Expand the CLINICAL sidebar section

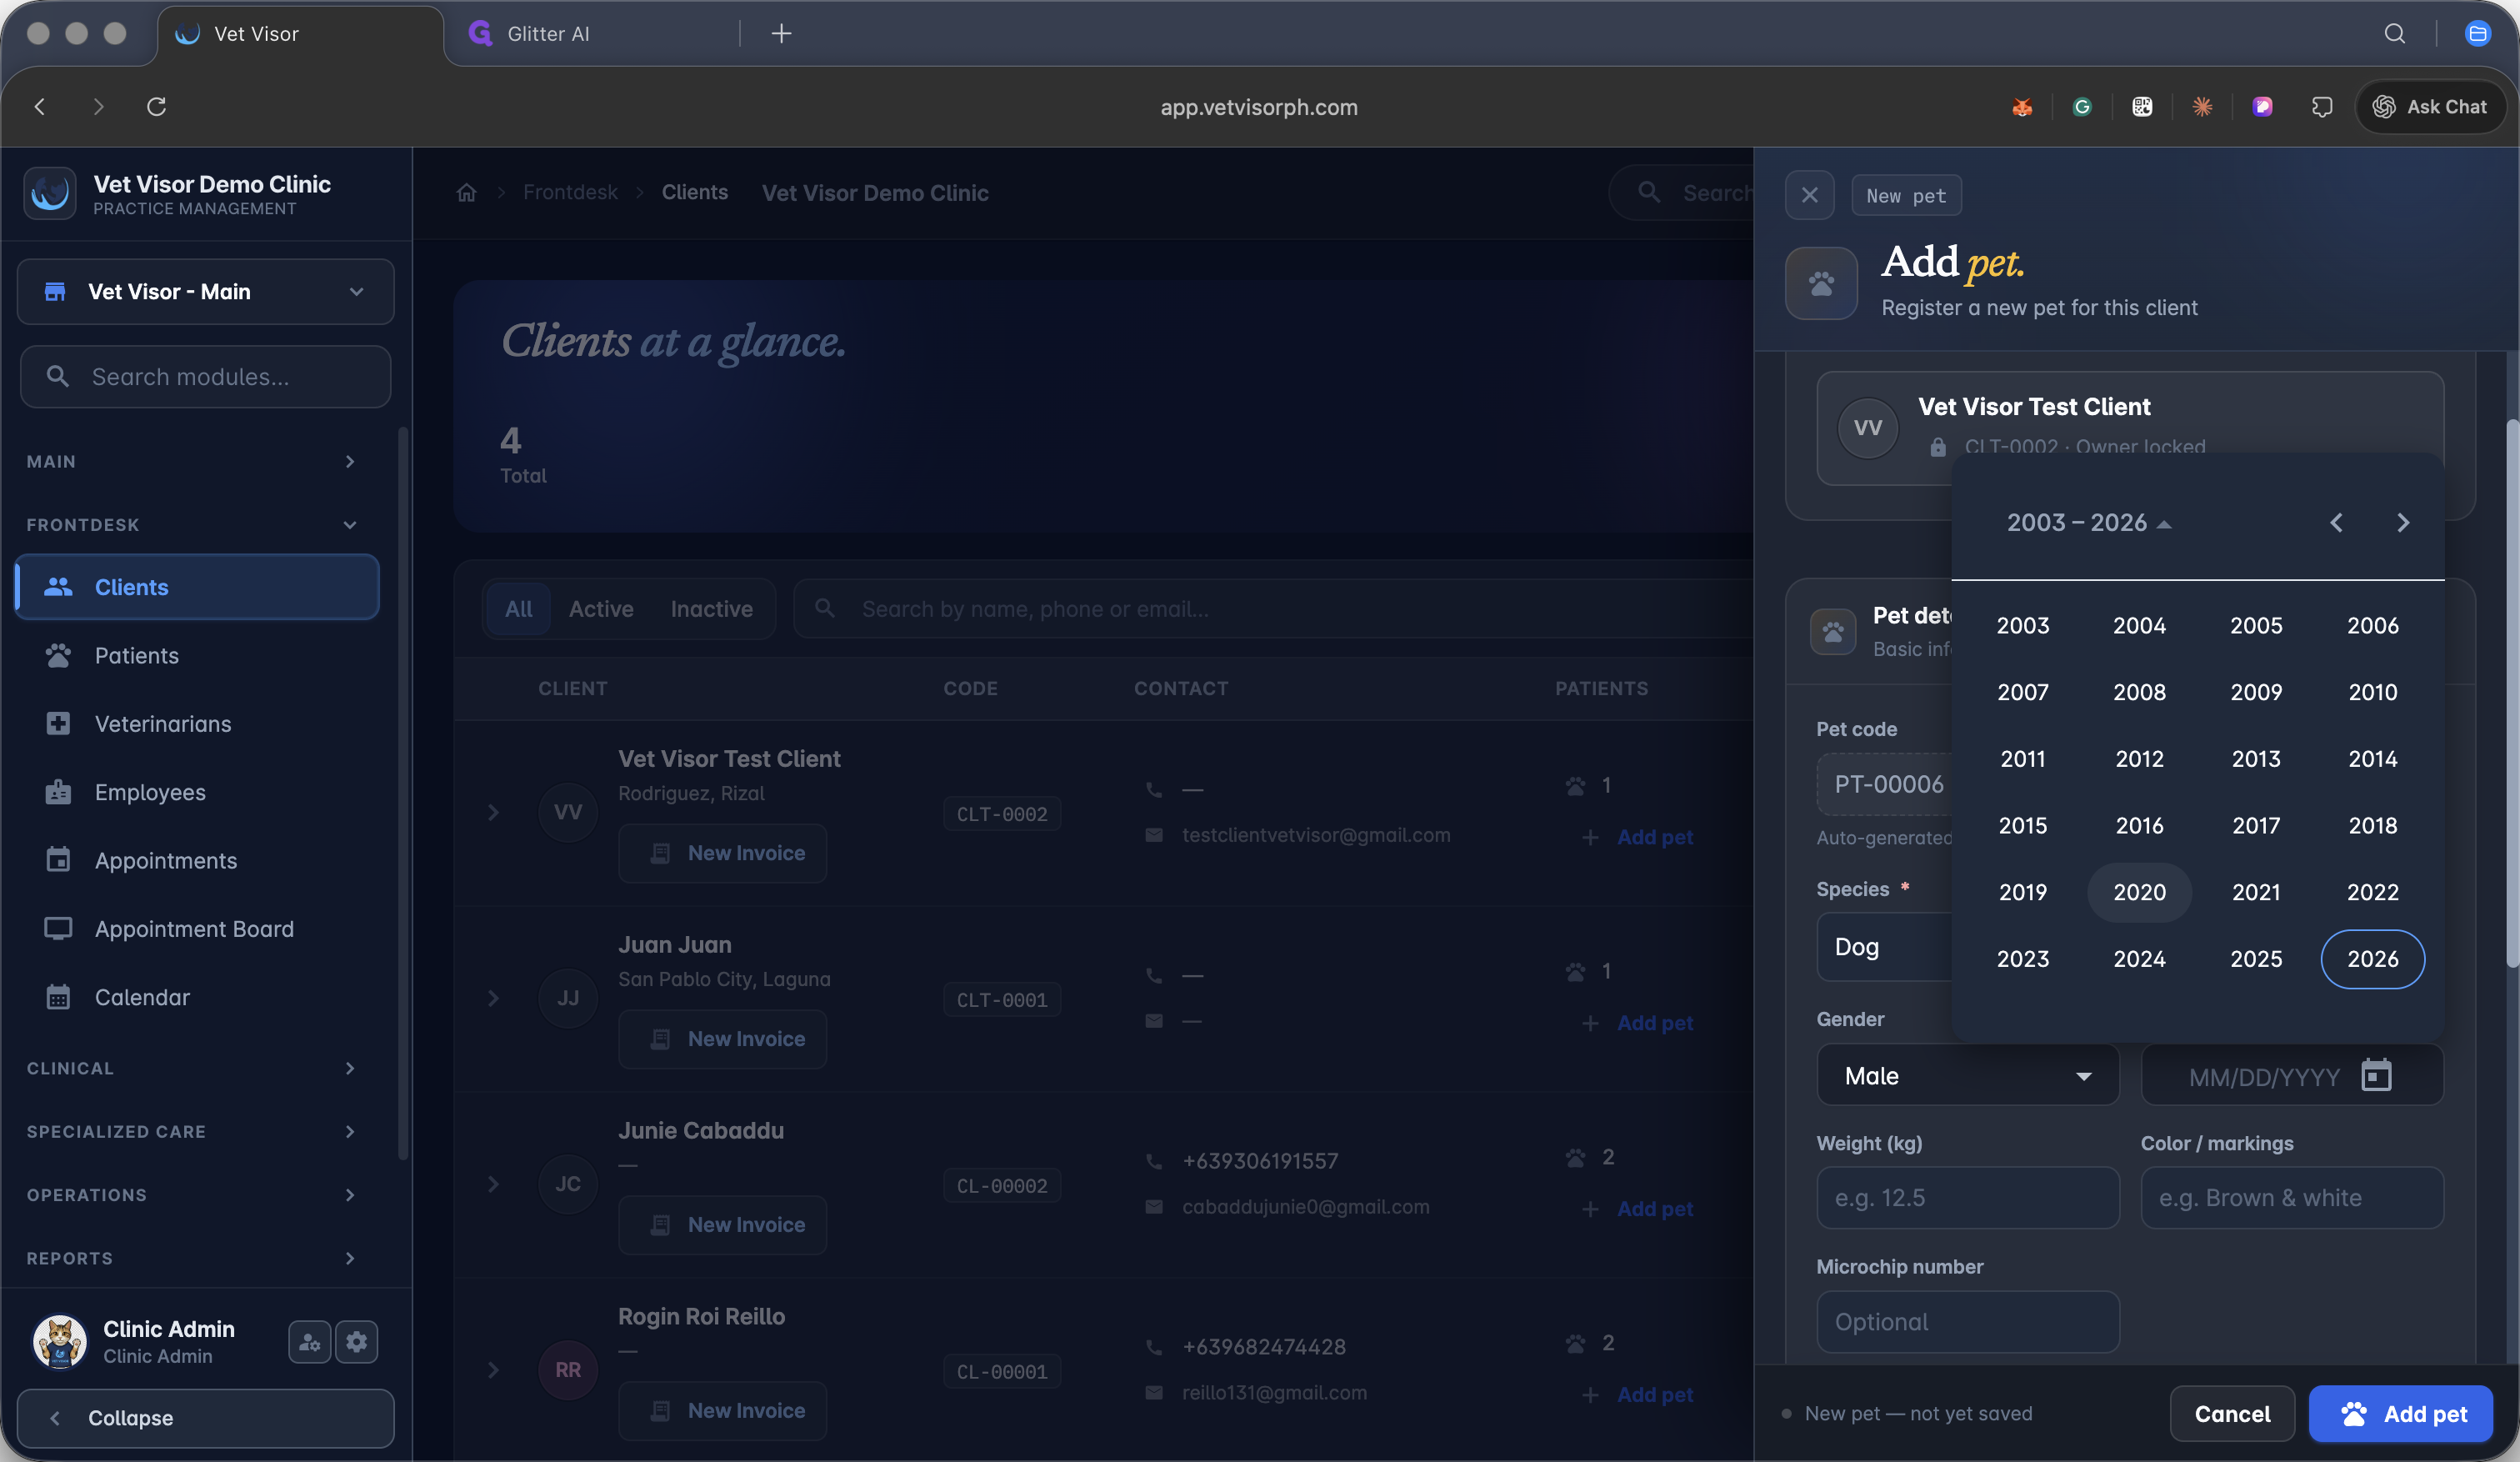(192, 1069)
